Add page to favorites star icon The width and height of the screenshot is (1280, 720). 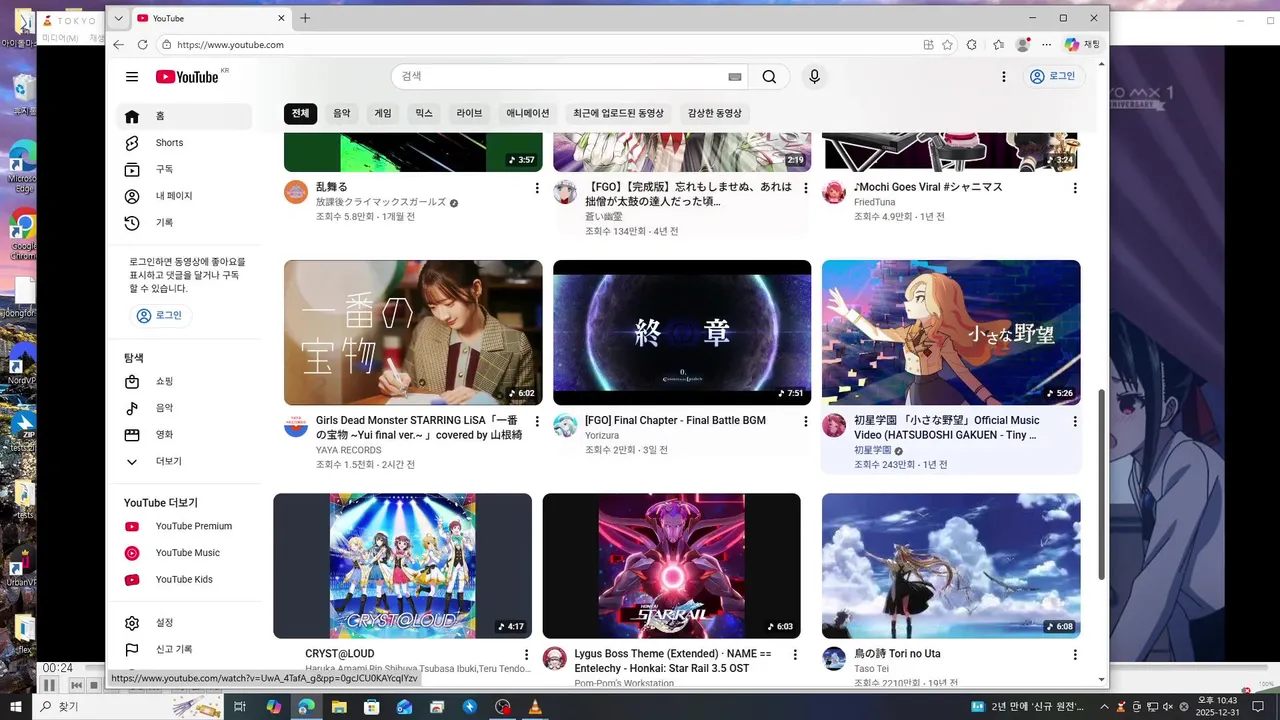pyautogui.click(x=947, y=45)
